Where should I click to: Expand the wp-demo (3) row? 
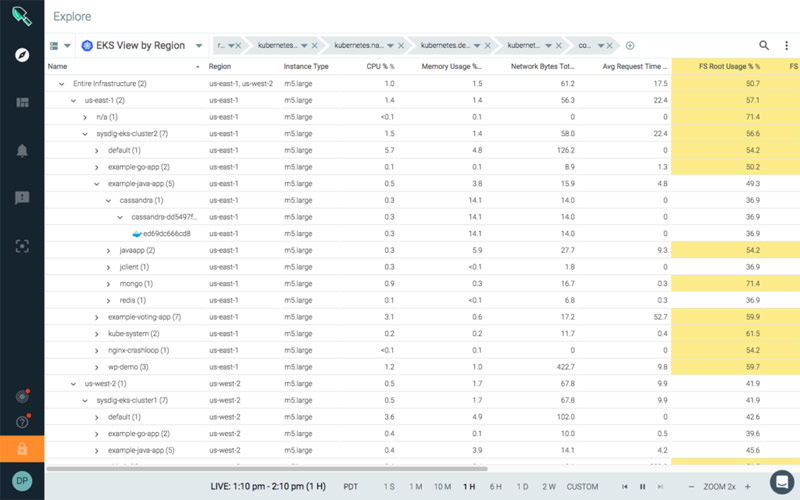(x=97, y=367)
